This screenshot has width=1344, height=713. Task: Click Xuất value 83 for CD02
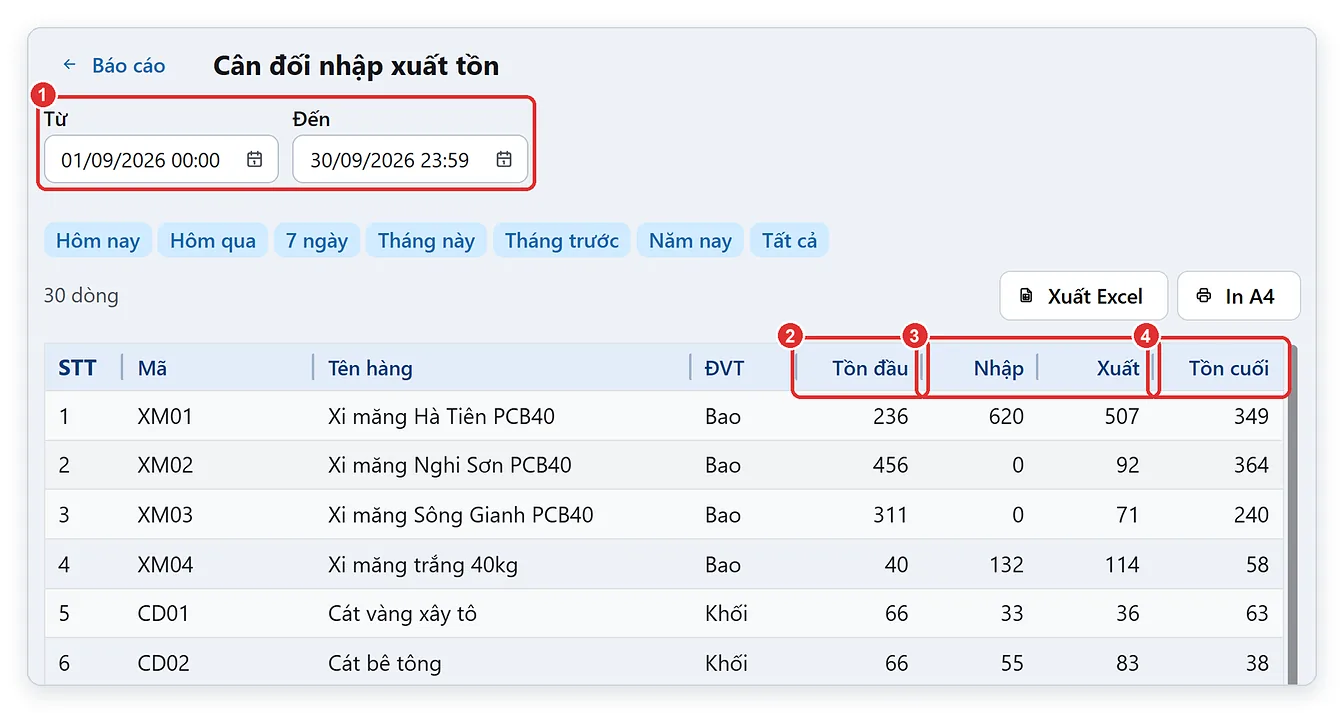[1127, 663]
